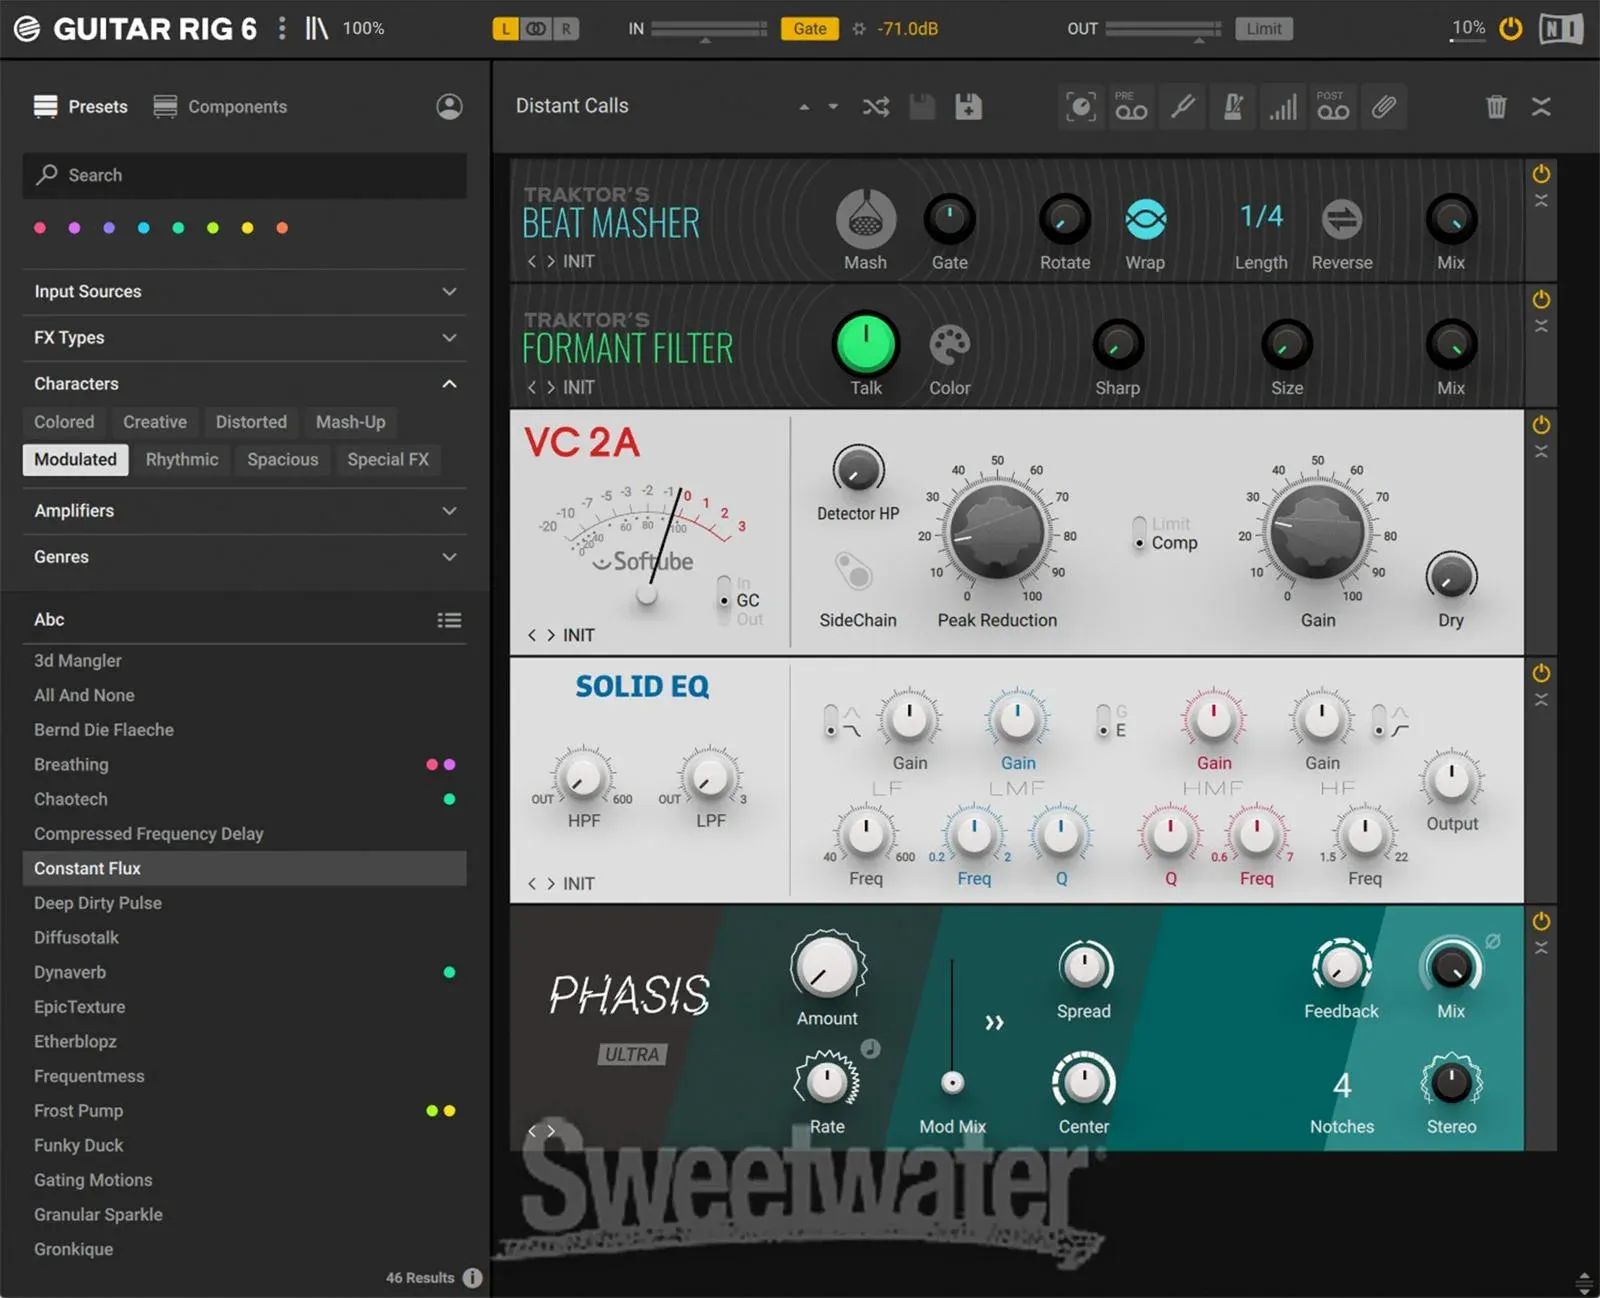This screenshot has width=1600, height=1298.
Task: Open the list view icon beside Abc
Action: 449,620
